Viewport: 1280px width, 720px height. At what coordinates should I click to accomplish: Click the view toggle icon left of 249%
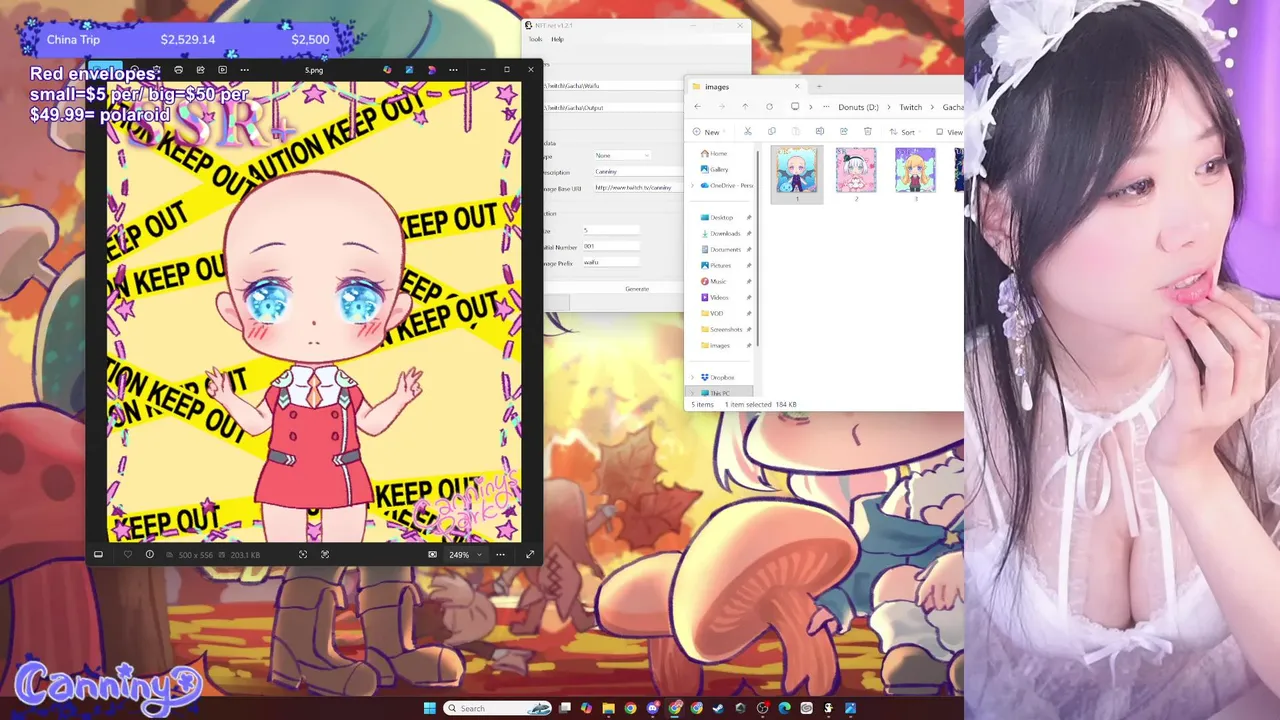pyautogui.click(x=432, y=554)
